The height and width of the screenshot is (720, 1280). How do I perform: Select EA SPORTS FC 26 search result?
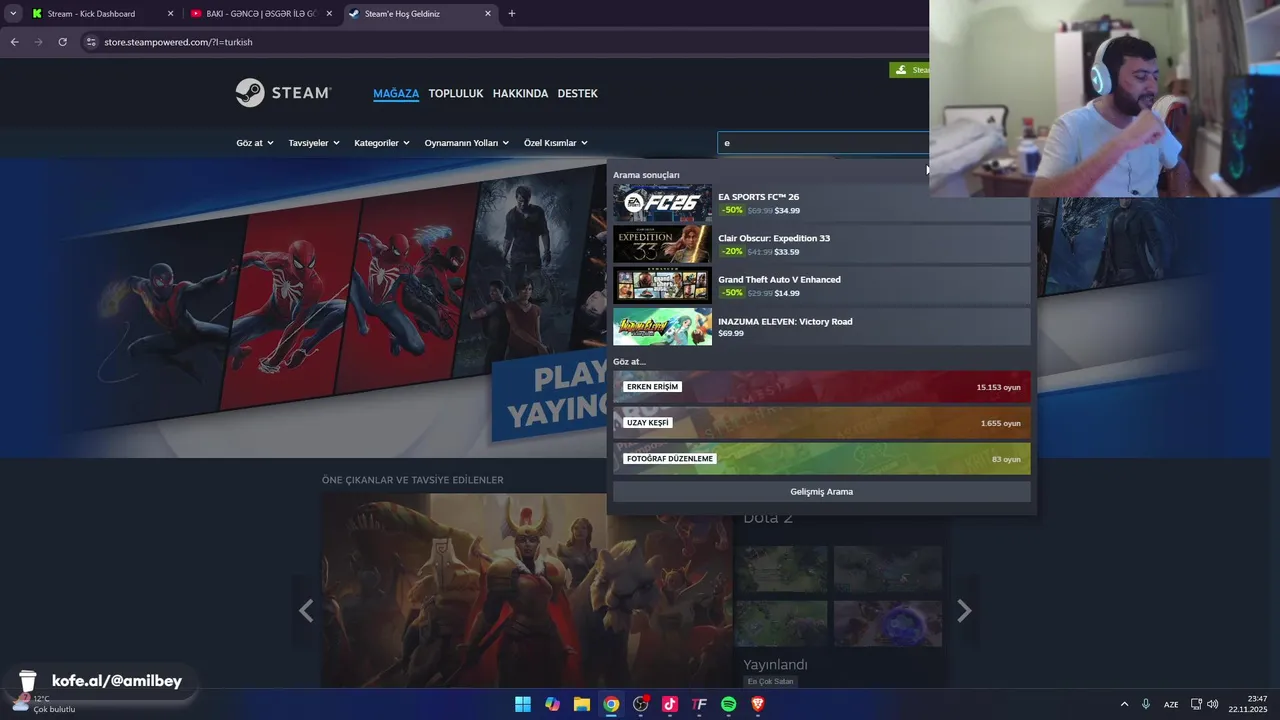821,203
